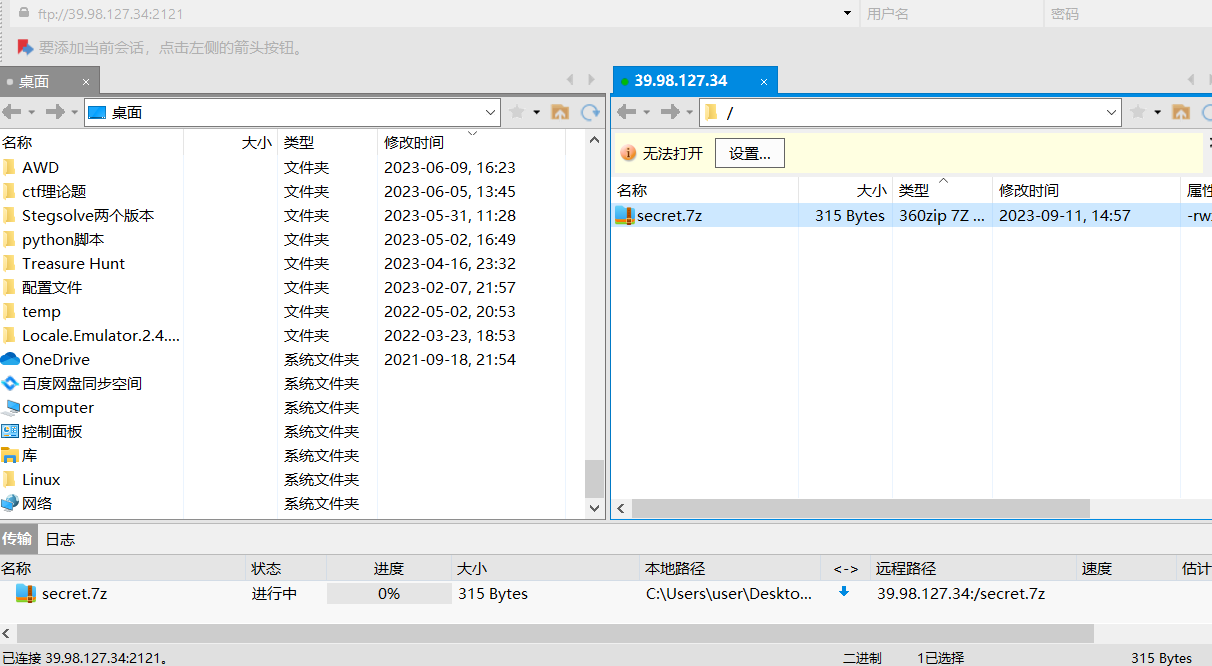Select the Treasure Hunt folder
This screenshot has height=666, width=1212.
pos(73,264)
